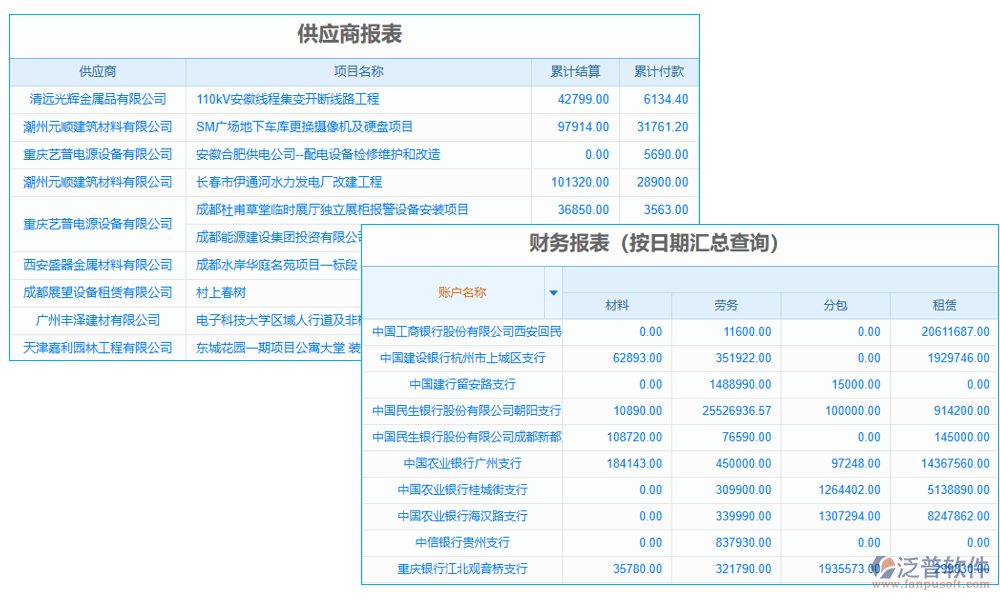Screen dimensions: 1000x600
Task: Open the 账户名称 filter dropdown arrow
Action: click(554, 291)
